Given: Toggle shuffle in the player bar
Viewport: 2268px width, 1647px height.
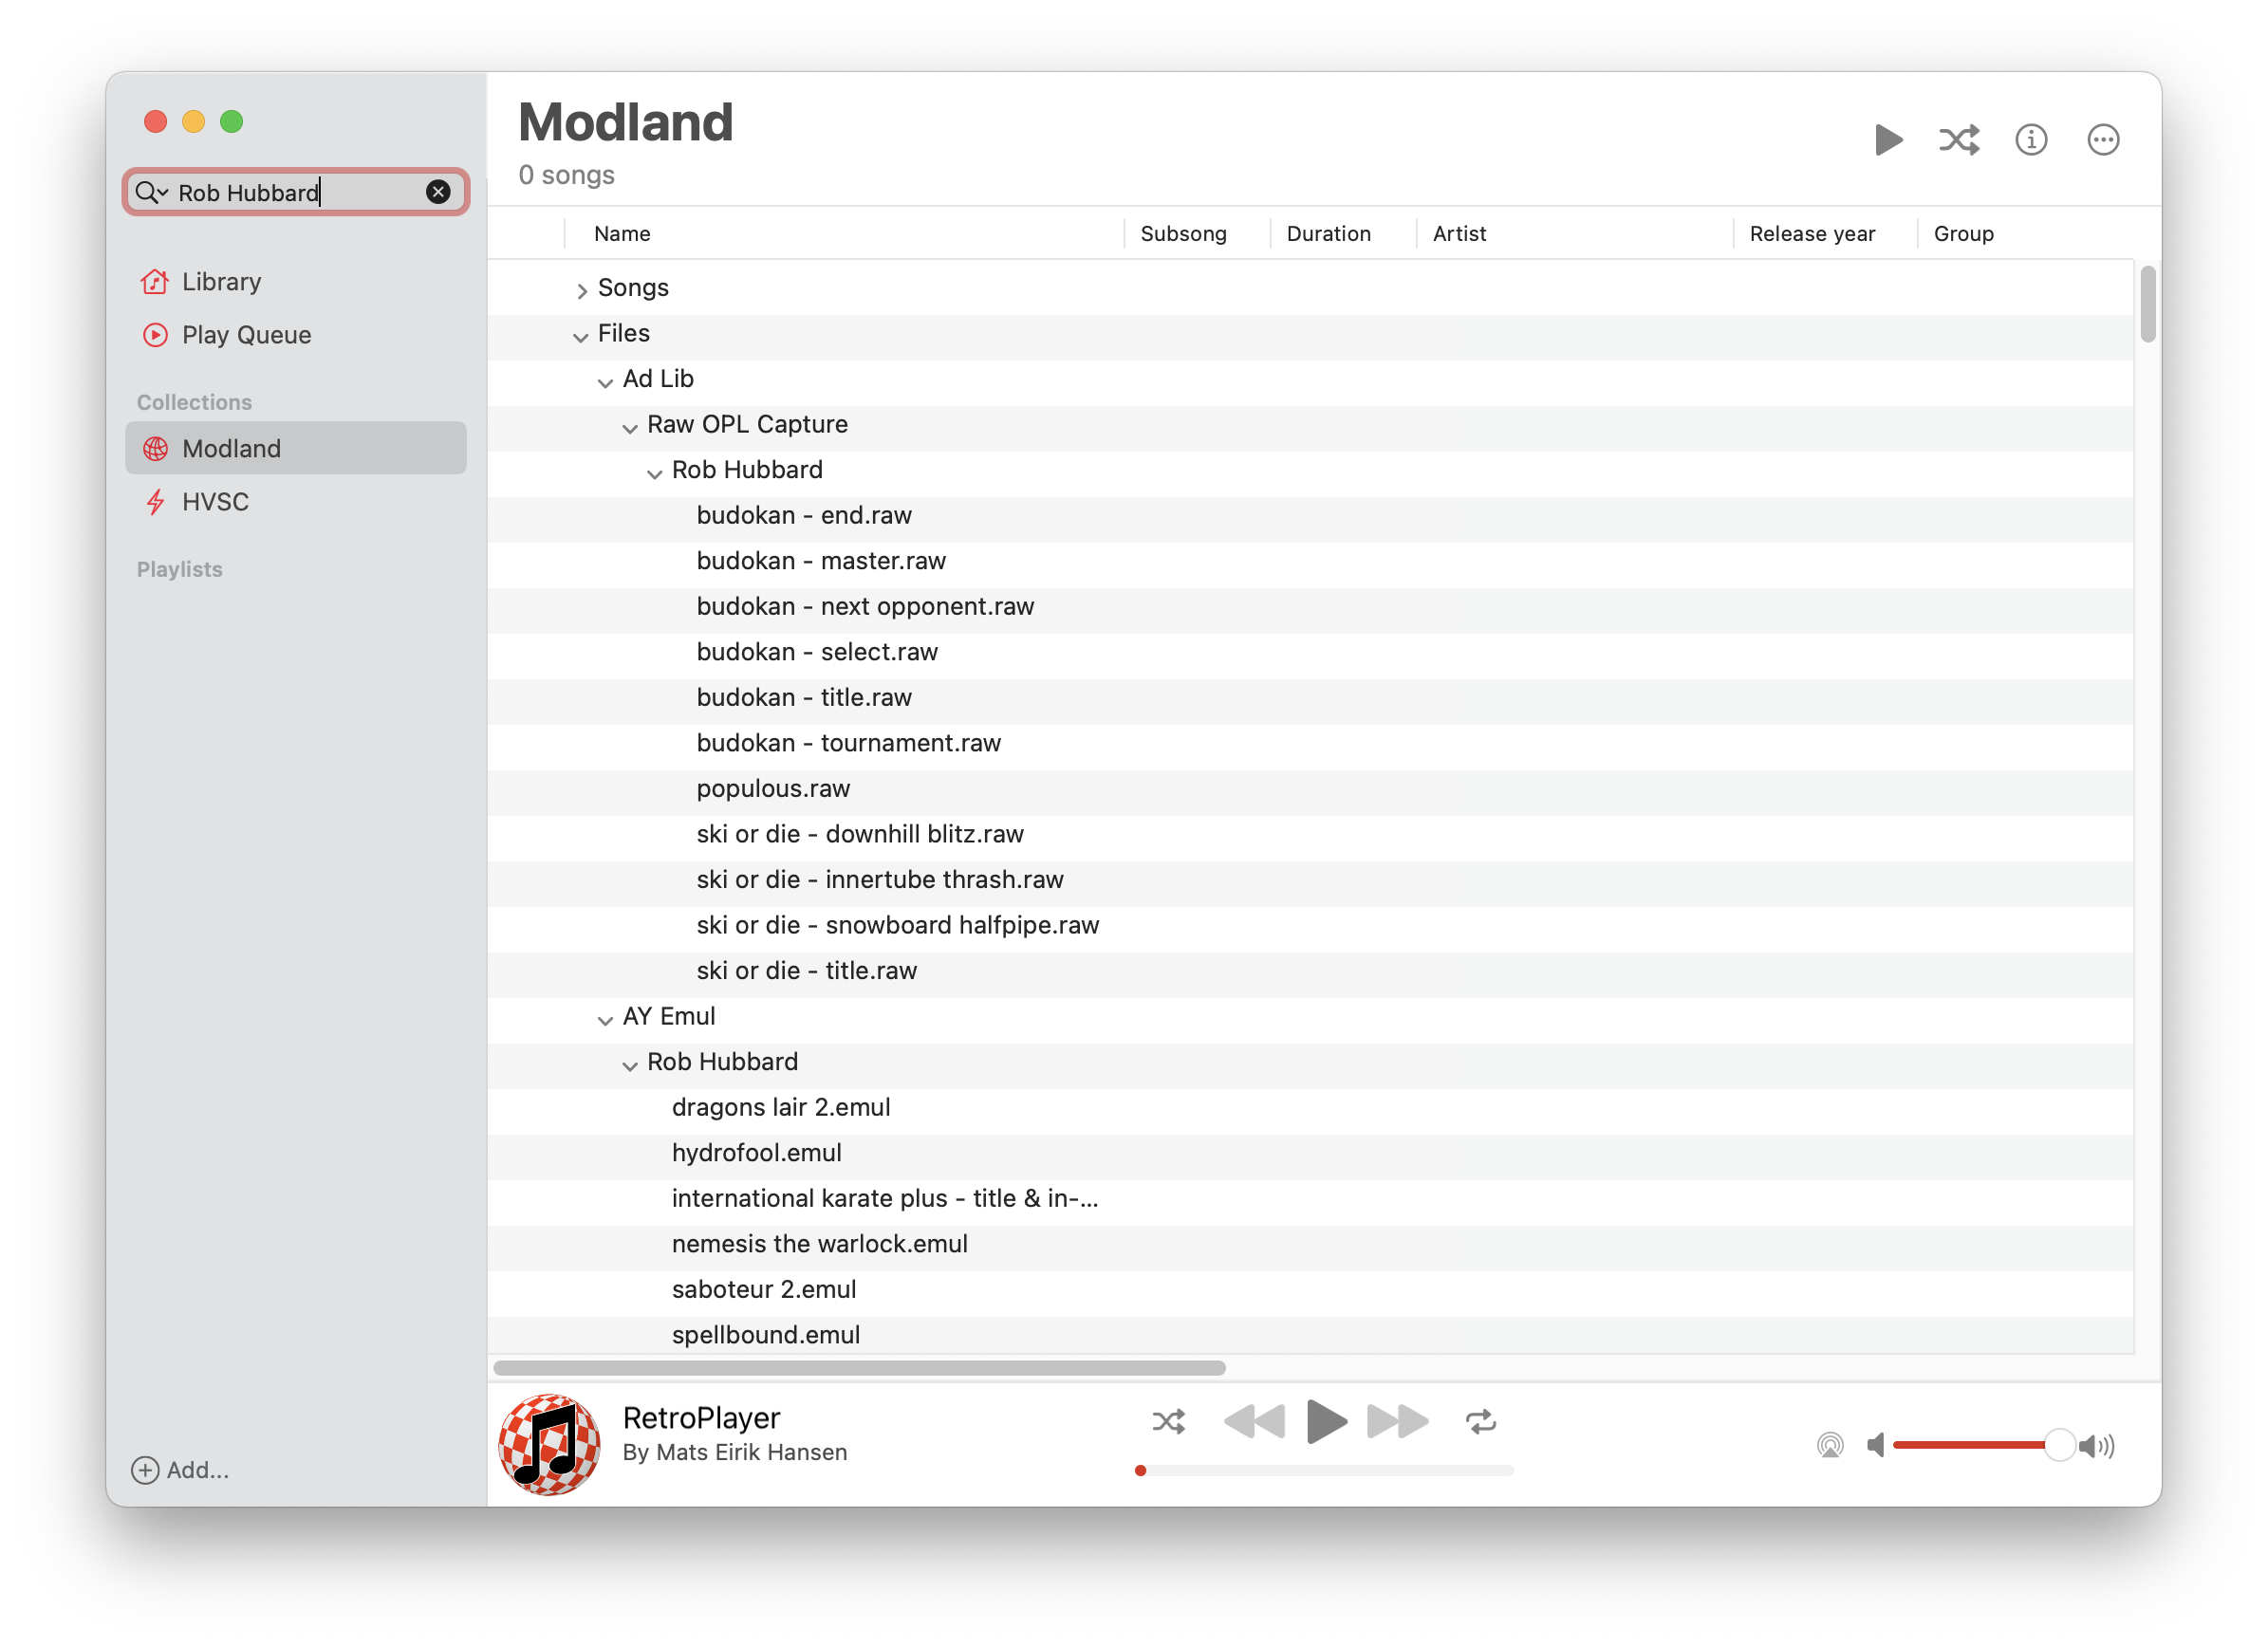Looking at the screenshot, I should [x=1168, y=1421].
